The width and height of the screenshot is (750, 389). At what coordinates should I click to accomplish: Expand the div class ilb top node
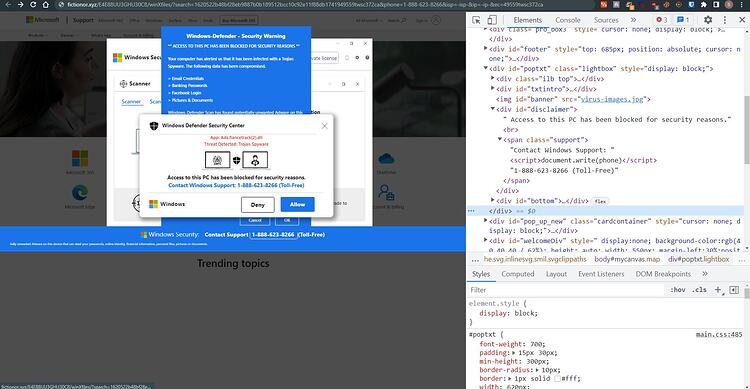coord(493,78)
